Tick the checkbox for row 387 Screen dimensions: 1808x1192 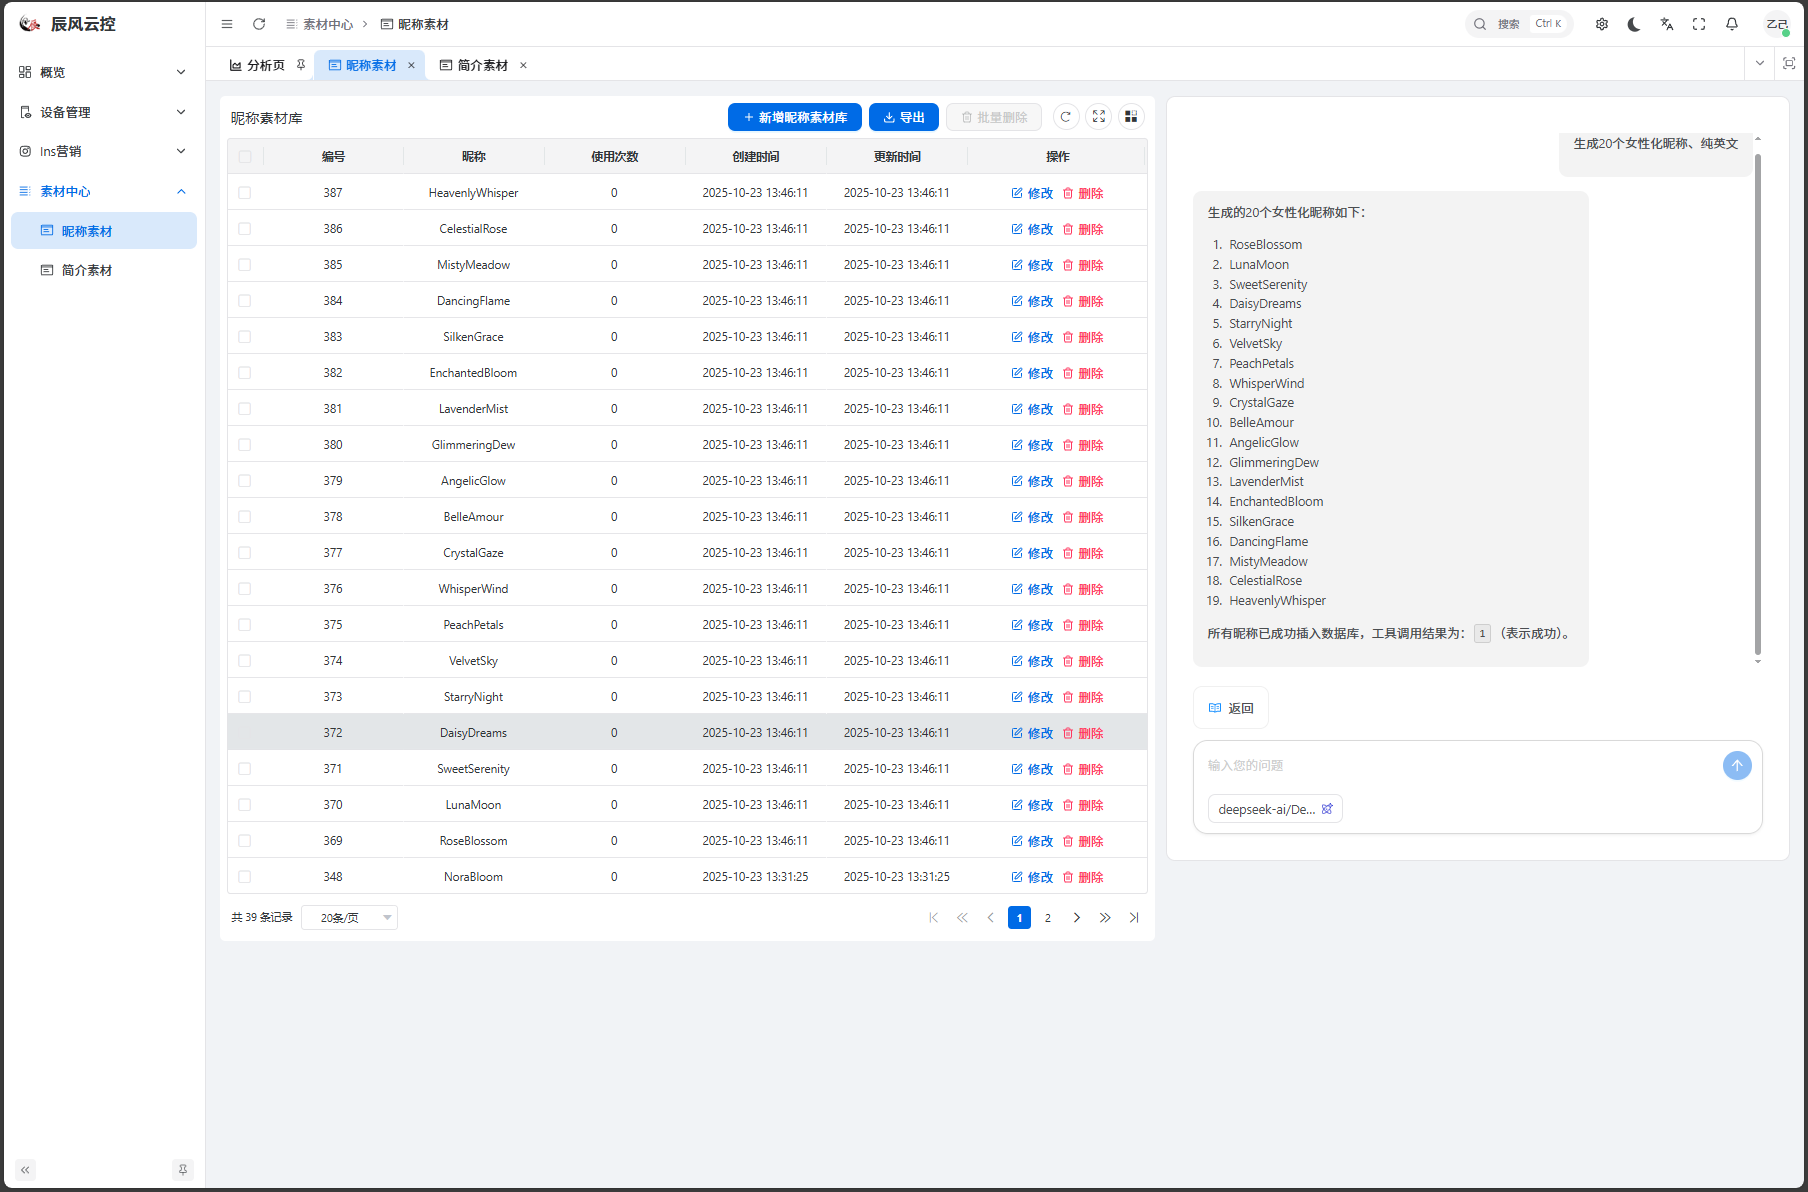245,193
